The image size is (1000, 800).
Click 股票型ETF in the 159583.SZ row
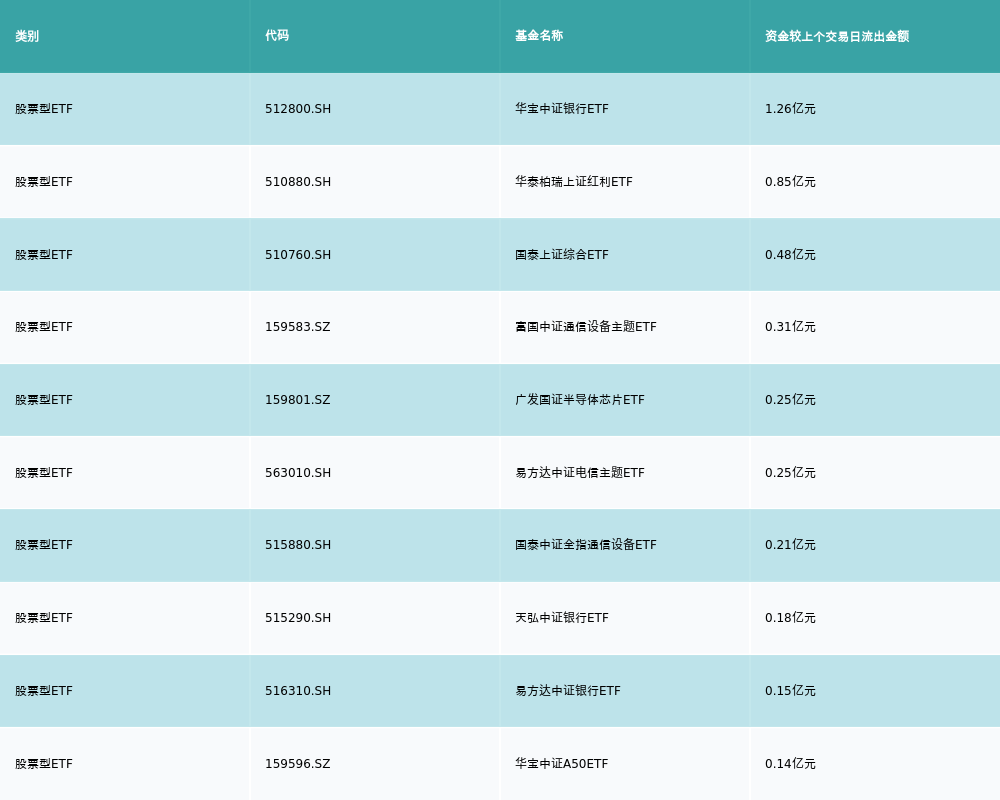click(x=44, y=327)
